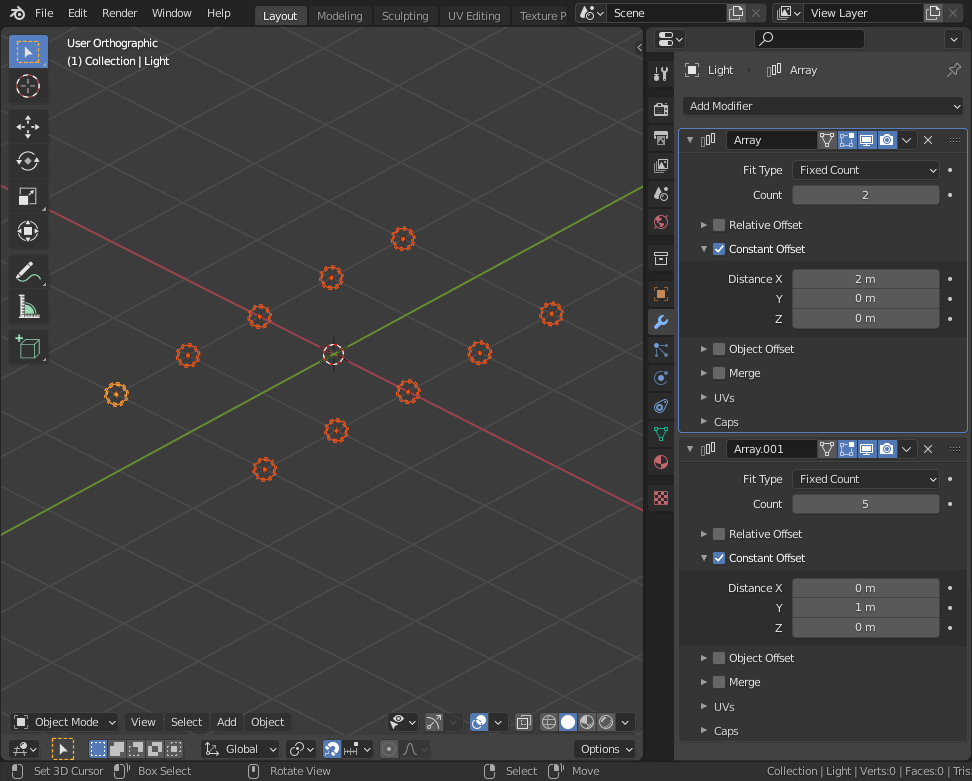Remove the Array modifier
Image resolution: width=972 pixels, height=781 pixels.
coord(928,140)
